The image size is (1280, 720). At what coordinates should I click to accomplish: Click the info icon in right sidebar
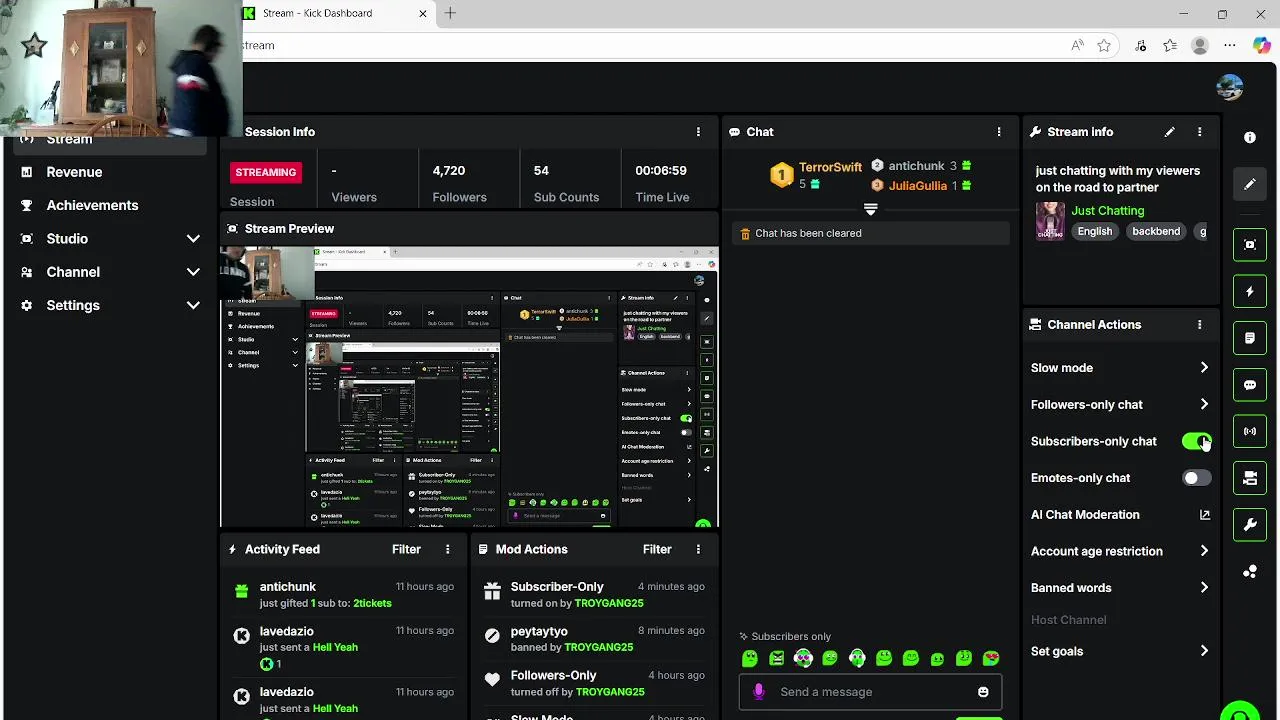[x=1250, y=138]
